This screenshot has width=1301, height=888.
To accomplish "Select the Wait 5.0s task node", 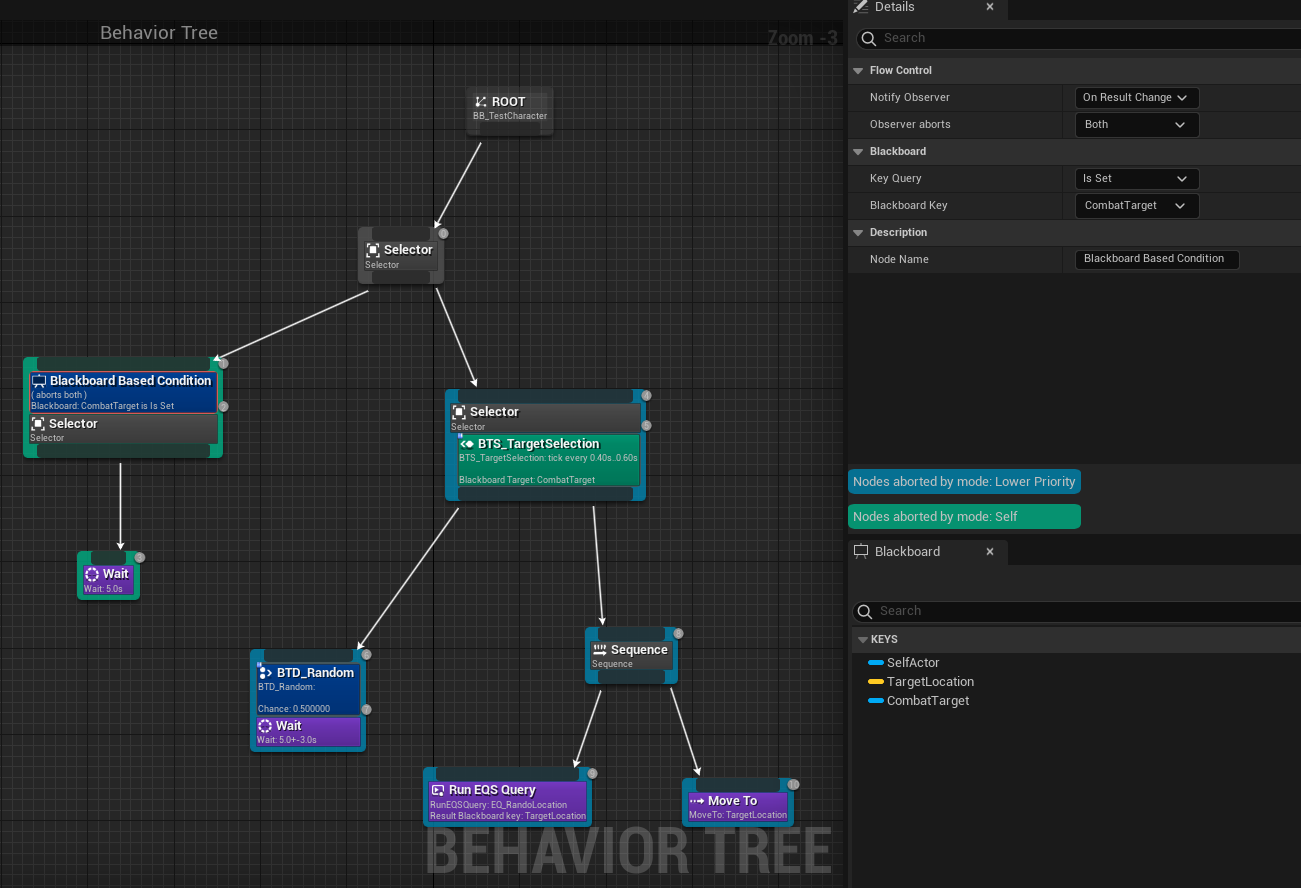I will [x=108, y=580].
